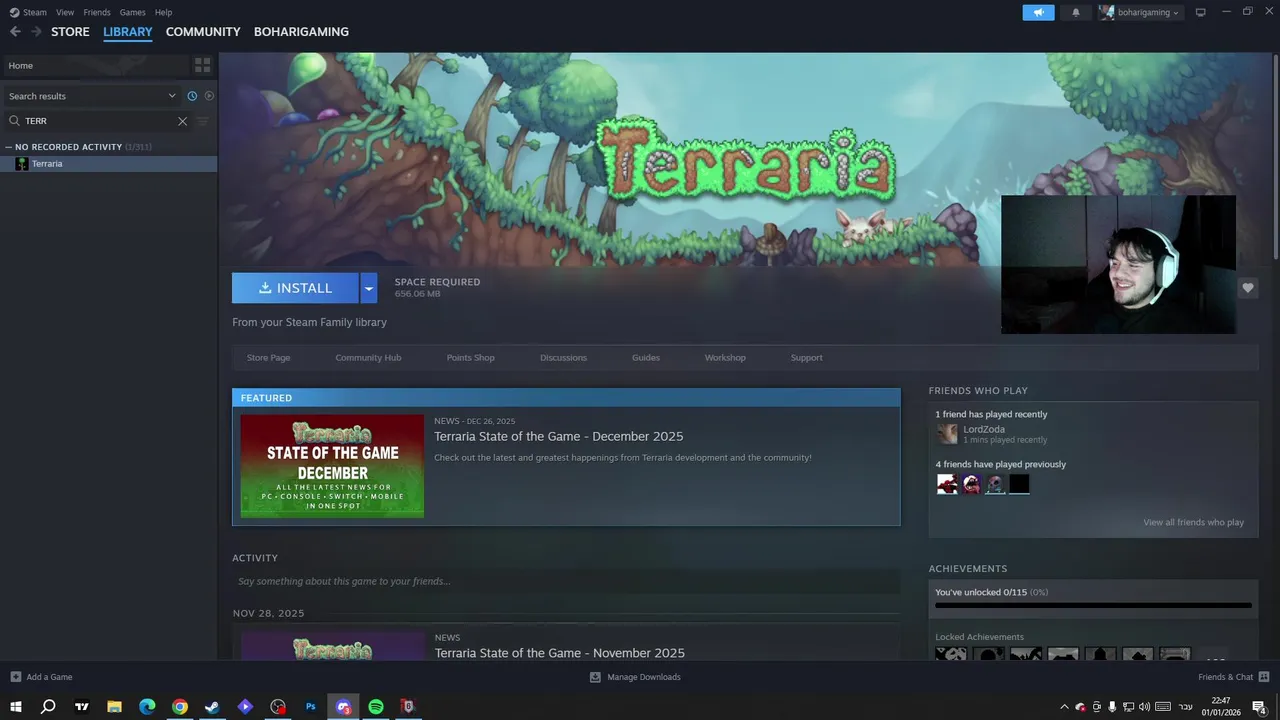Open Spotify from the taskbar
The image size is (1280, 720).
pyautogui.click(x=376, y=706)
